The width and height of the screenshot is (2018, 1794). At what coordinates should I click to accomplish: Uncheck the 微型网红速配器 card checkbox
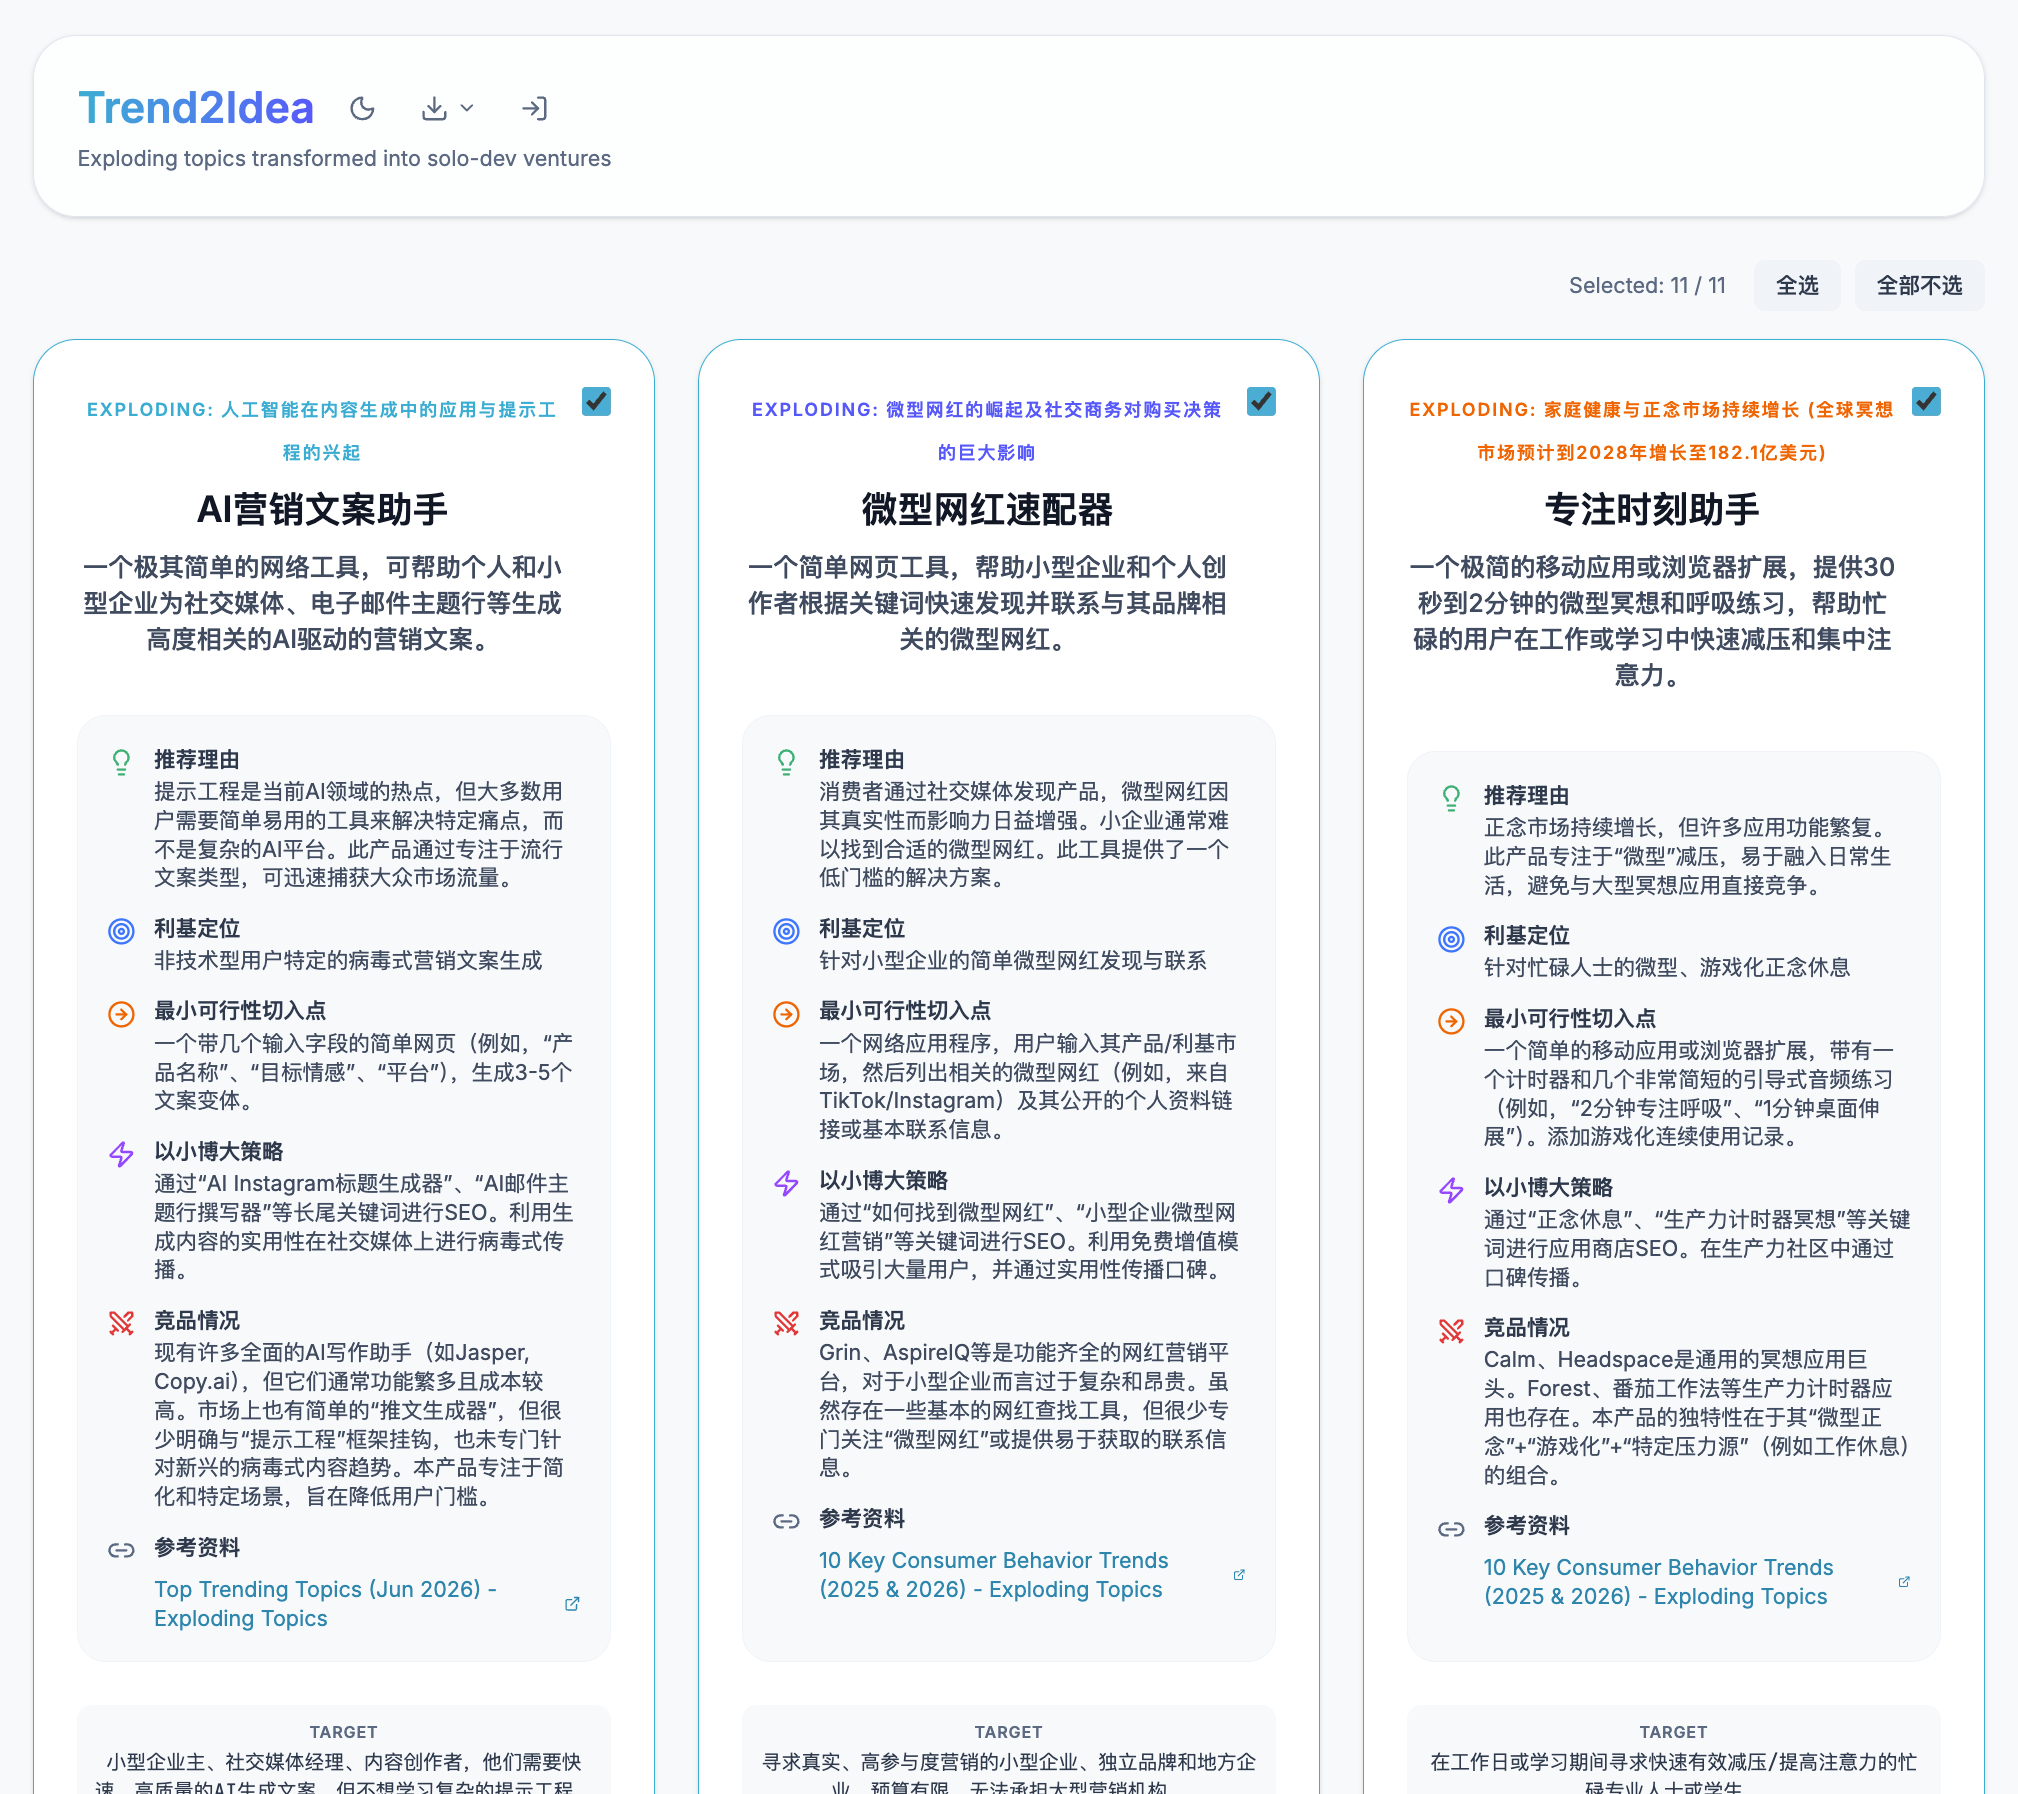(1262, 402)
